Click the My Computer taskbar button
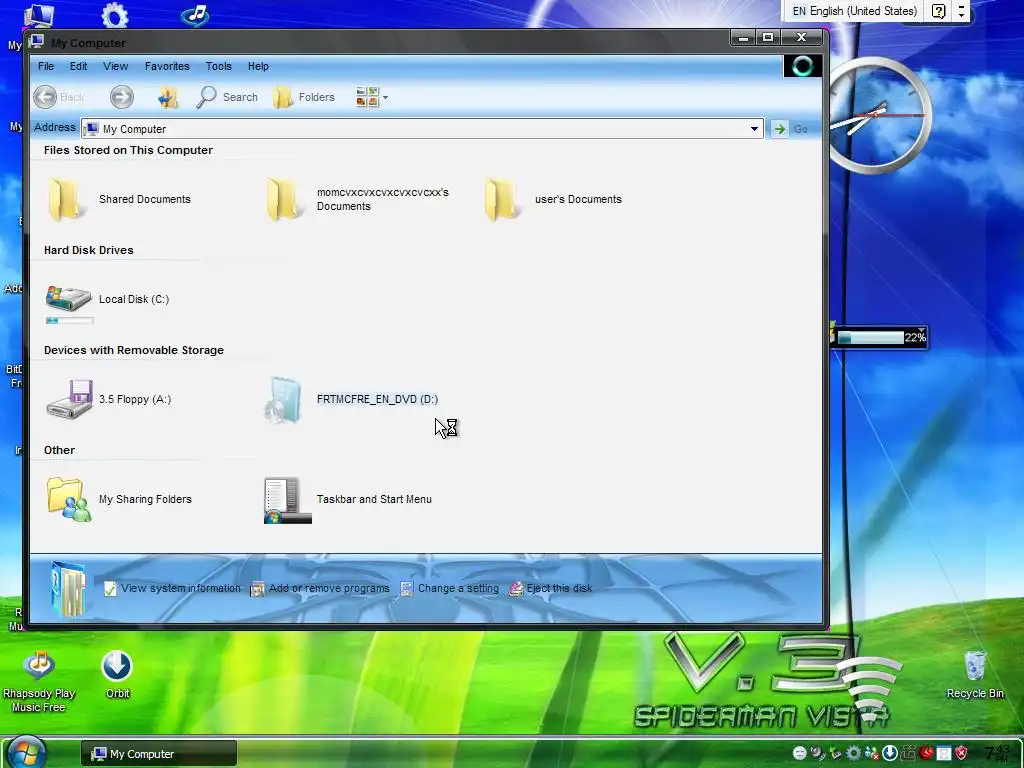This screenshot has width=1024, height=768. (159, 754)
